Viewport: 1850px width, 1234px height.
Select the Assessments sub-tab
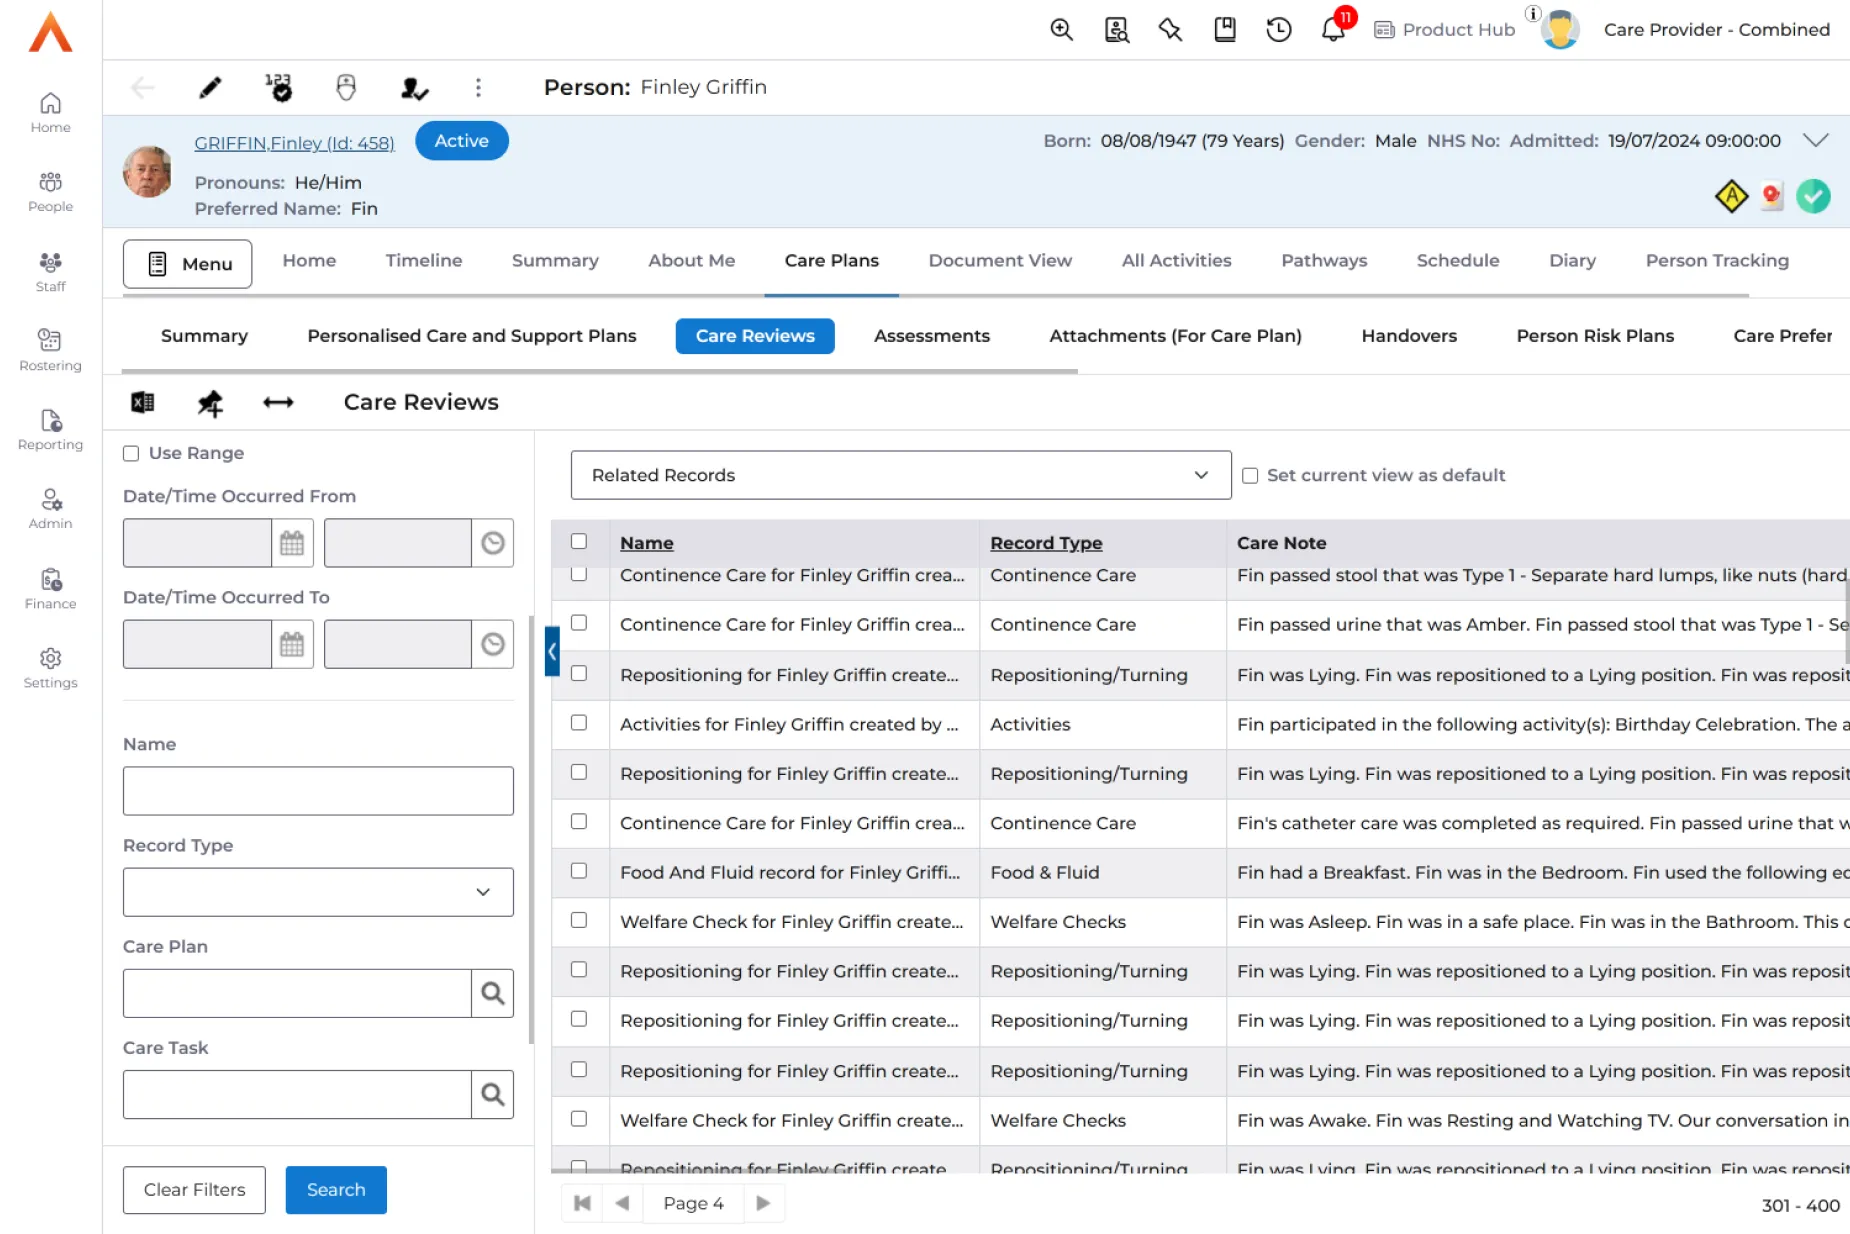click(932, 336)
